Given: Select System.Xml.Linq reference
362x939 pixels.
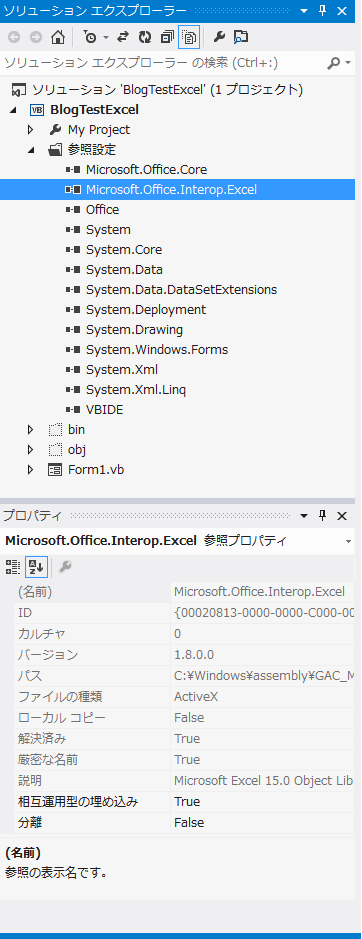Looking at the screenshot, I should [136, 390].
